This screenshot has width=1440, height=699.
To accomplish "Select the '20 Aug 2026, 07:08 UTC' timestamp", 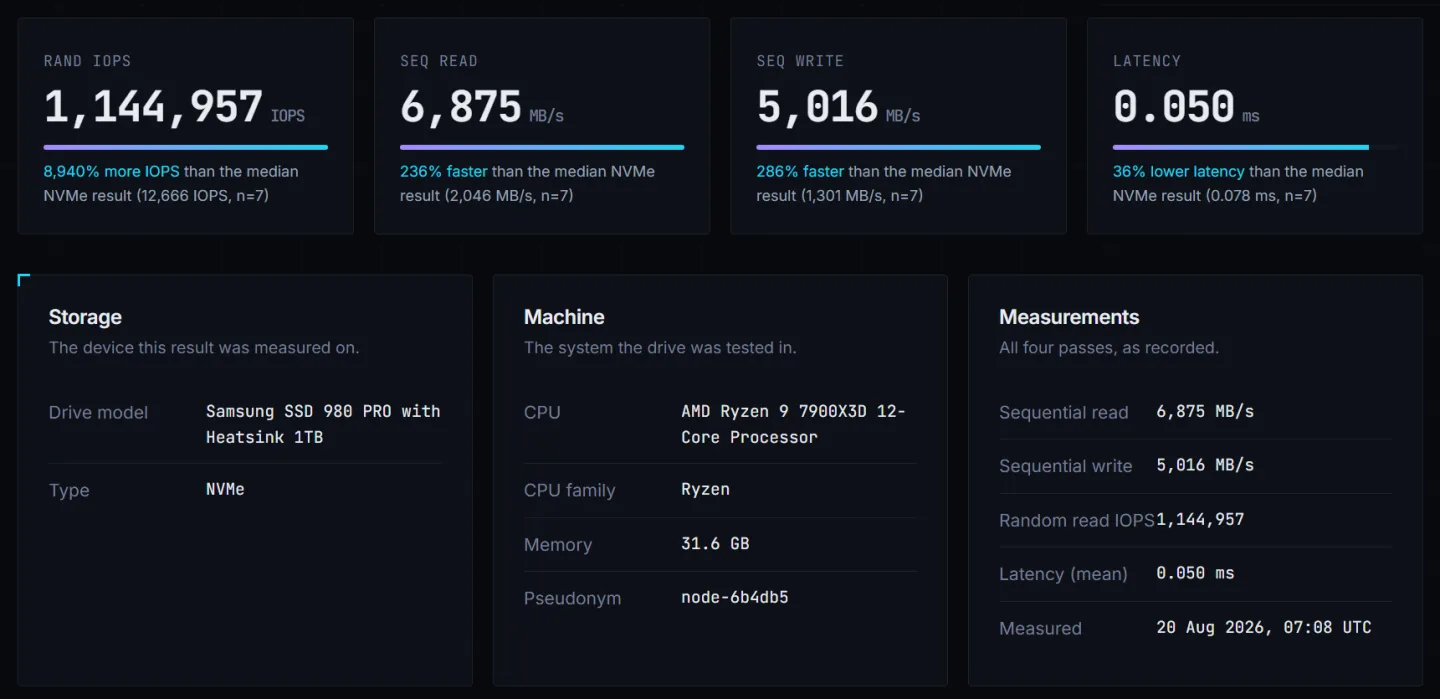I will point(1264,627).
